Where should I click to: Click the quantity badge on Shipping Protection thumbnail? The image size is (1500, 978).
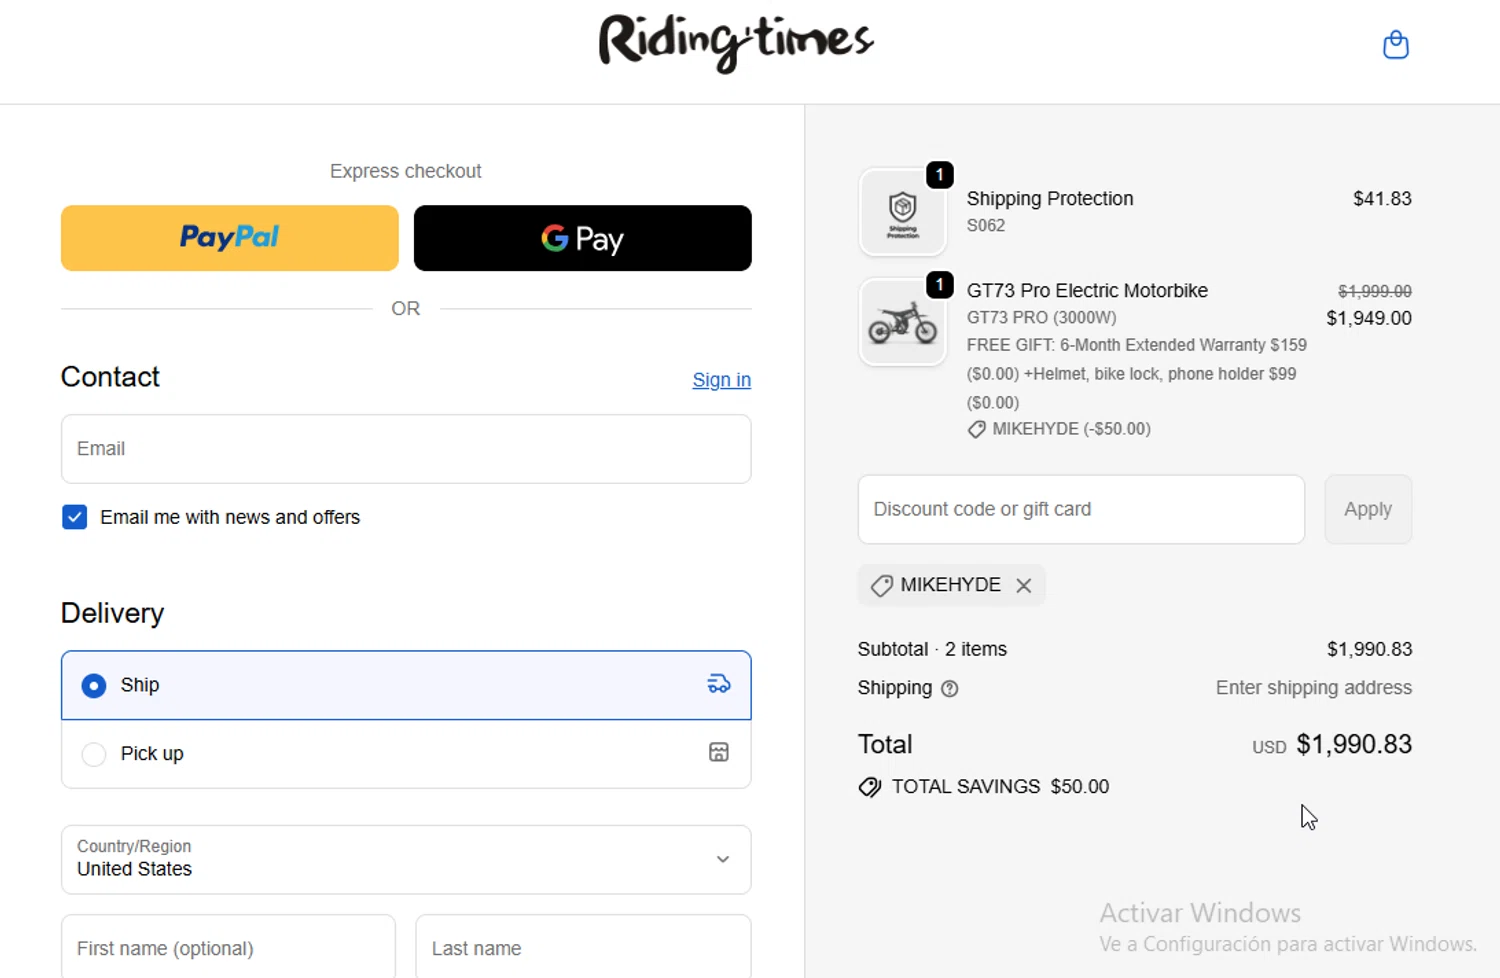tap(939, 175)
